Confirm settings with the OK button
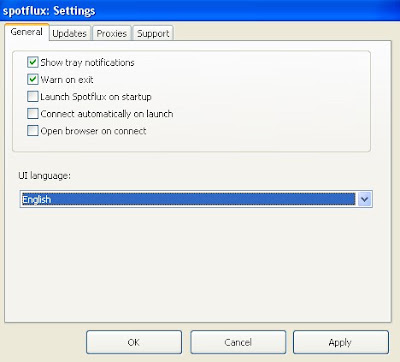The height and width of the screenshot is (362, 400). 134,342
